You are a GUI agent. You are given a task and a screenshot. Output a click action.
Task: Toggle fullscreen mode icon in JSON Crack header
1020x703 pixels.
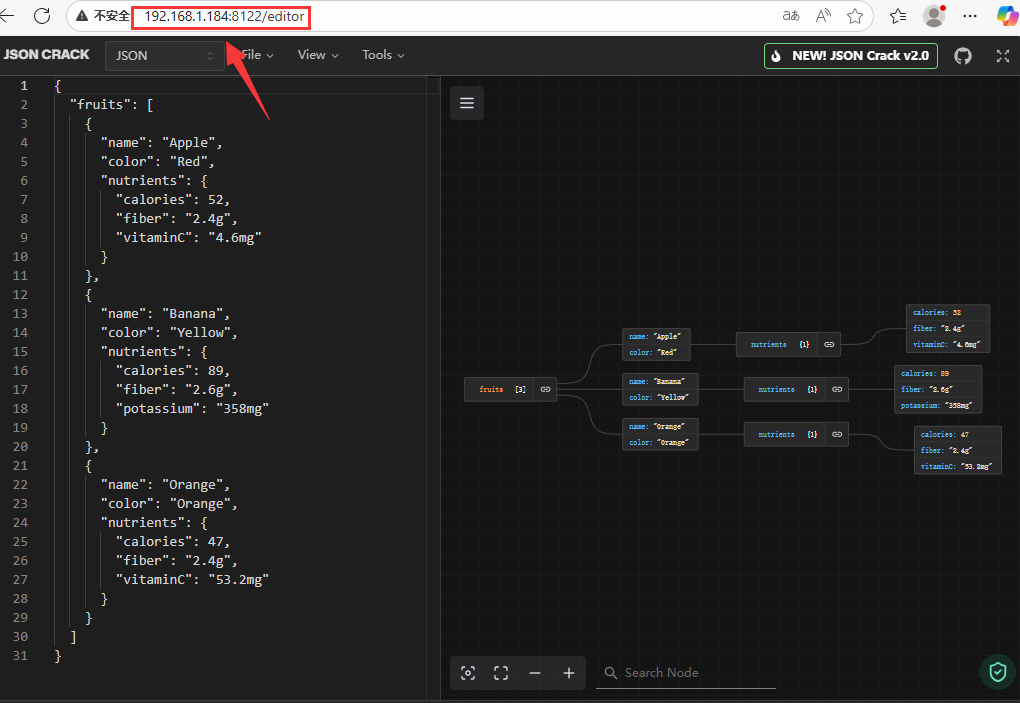(x=1002, y=56)
